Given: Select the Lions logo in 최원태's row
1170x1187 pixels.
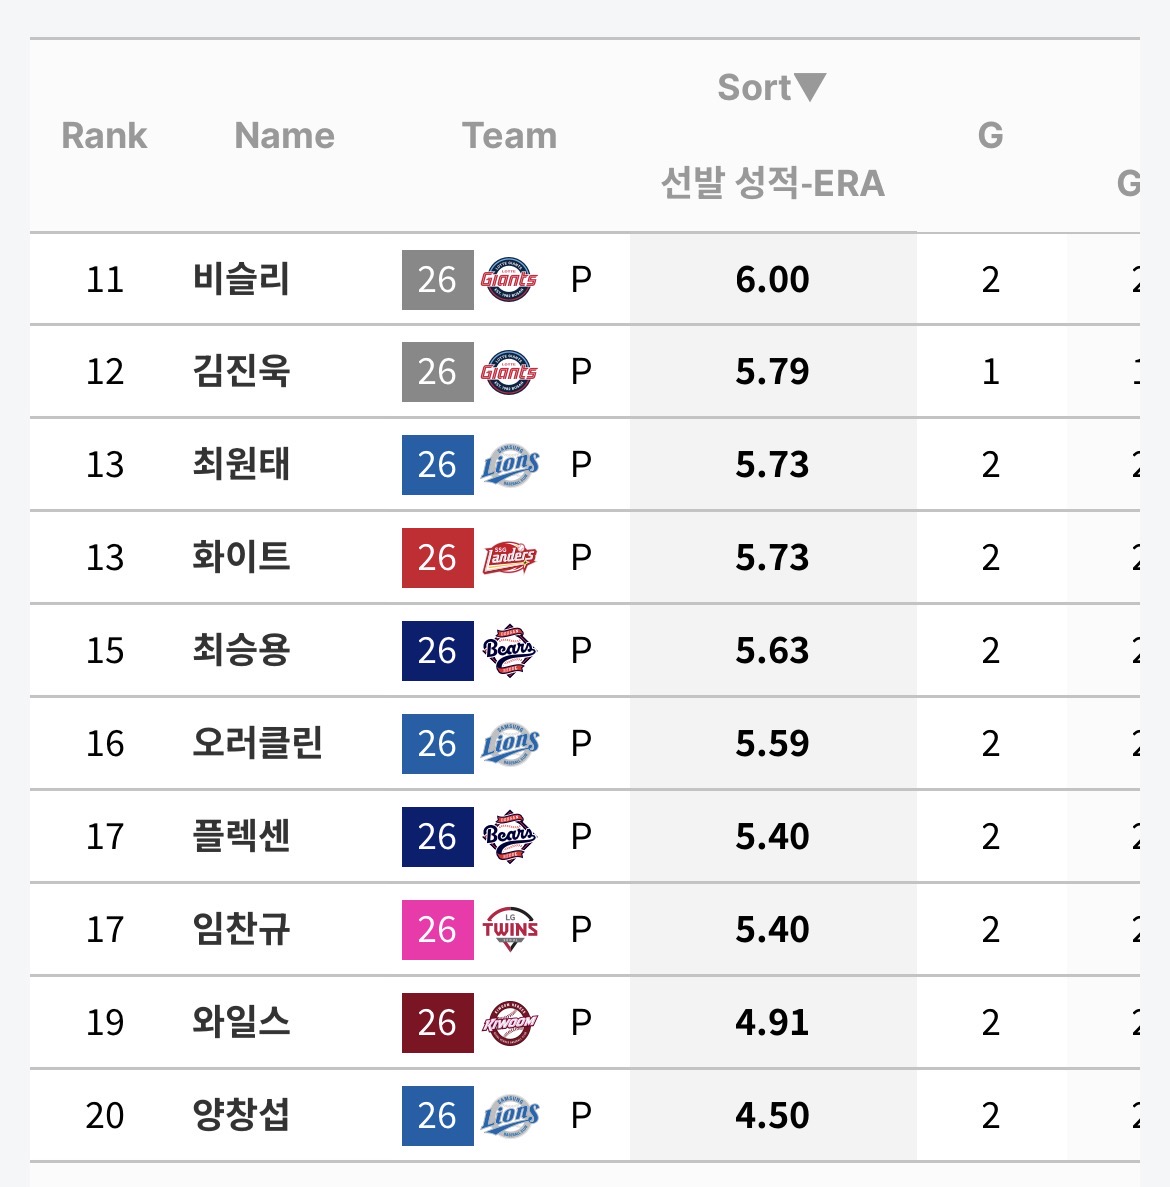Looking at the screenshot, I should pyautogui.click(x=509, y=465).
